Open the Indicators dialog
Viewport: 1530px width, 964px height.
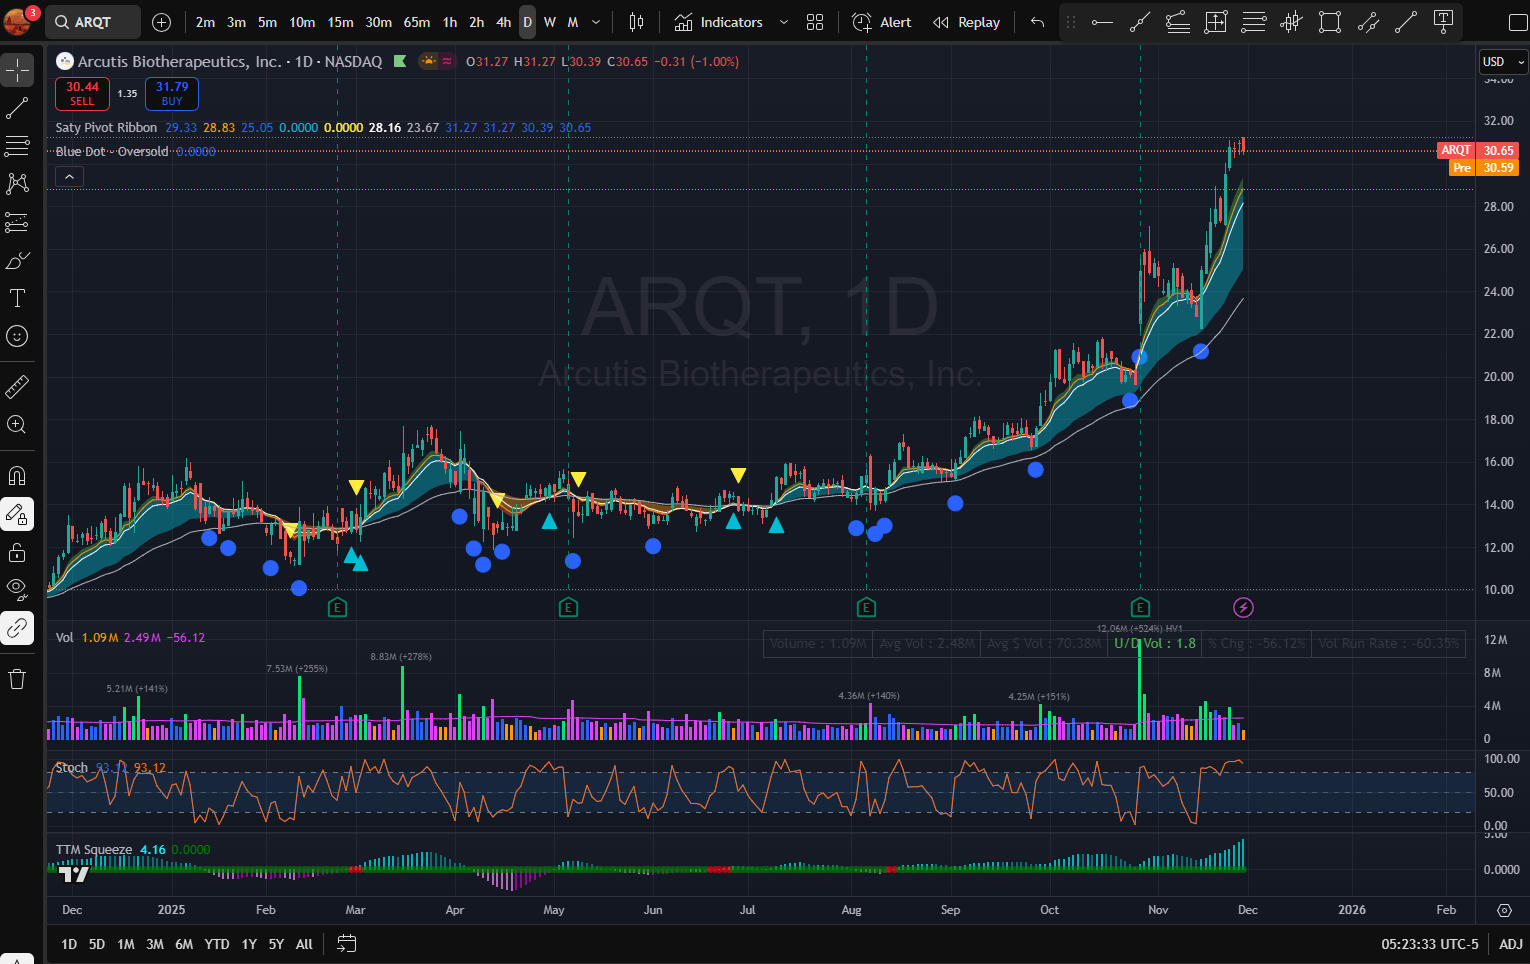point(719,22)
